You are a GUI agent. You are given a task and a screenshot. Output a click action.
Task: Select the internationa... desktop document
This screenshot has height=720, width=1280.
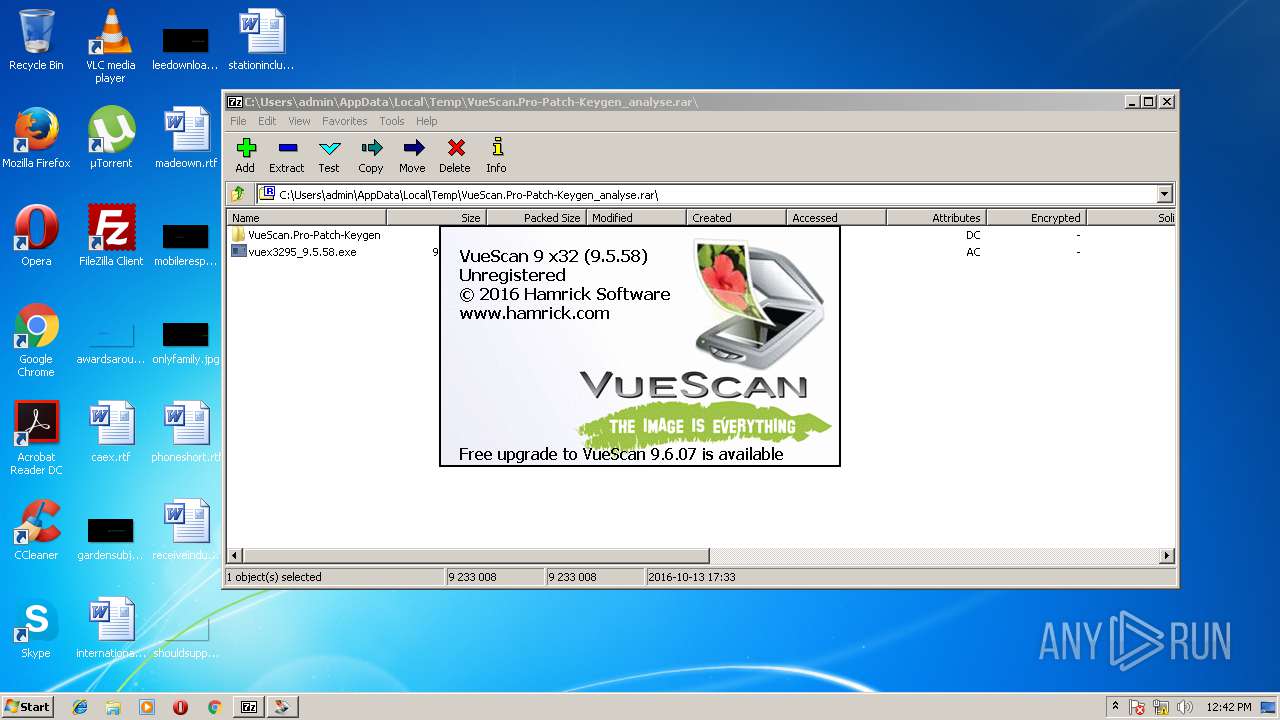pyautogui.click(x=110, y=628)
